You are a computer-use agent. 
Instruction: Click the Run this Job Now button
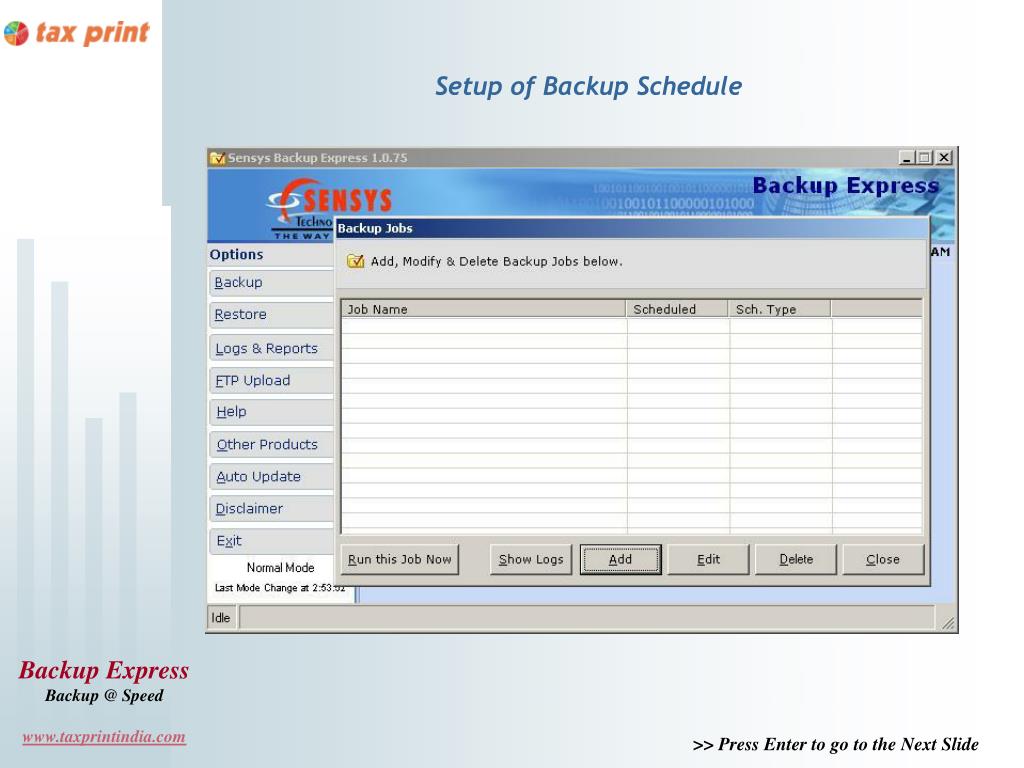point(400,560)
